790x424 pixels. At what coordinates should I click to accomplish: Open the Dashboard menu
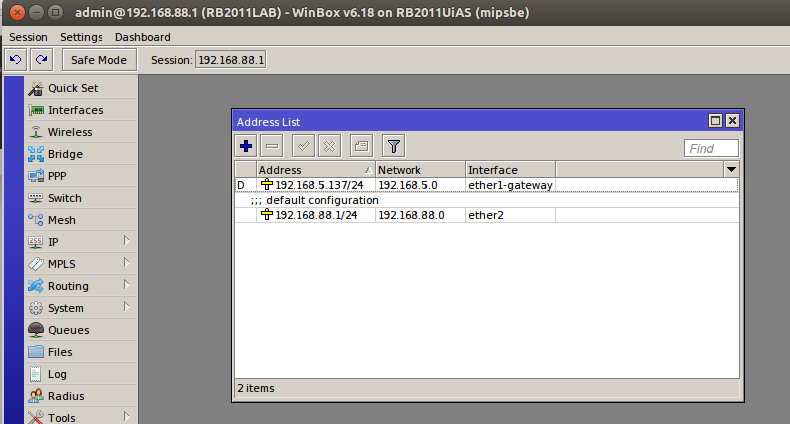pyautogui.click(x=143, y=37)
